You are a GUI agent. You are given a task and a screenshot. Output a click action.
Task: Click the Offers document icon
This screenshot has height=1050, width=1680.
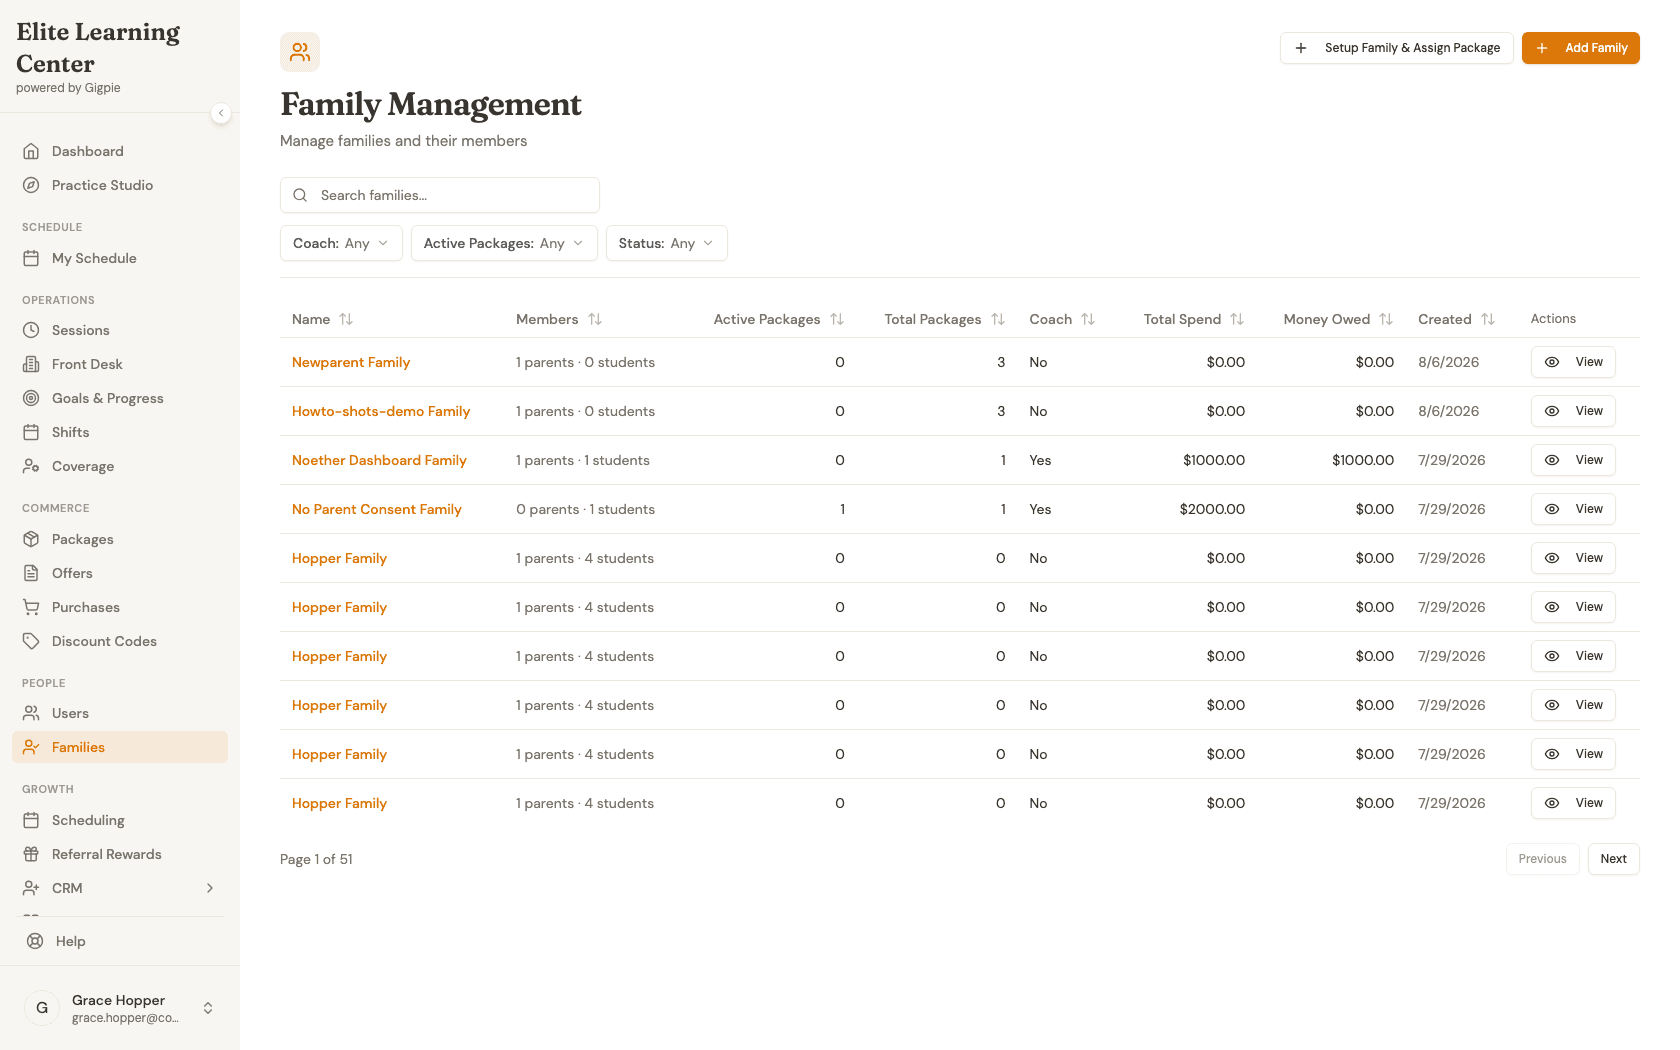coord(31,573)
